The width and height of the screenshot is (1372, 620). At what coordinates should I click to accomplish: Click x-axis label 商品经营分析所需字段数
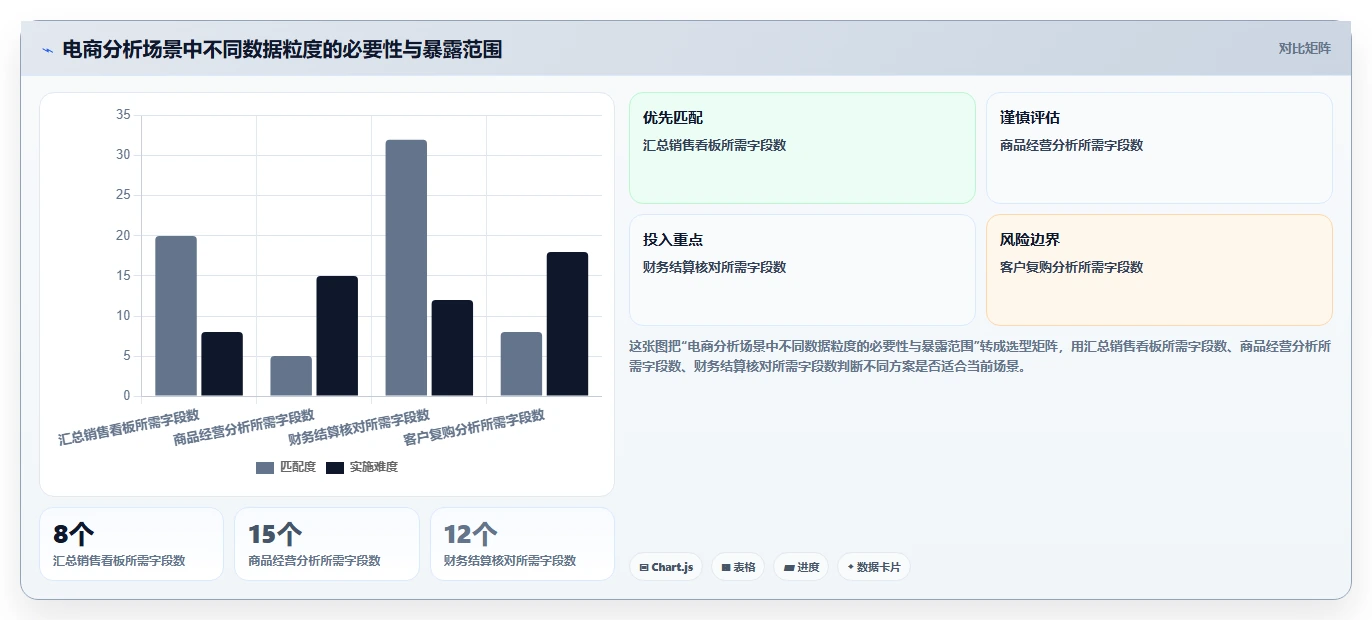[244, 427]
